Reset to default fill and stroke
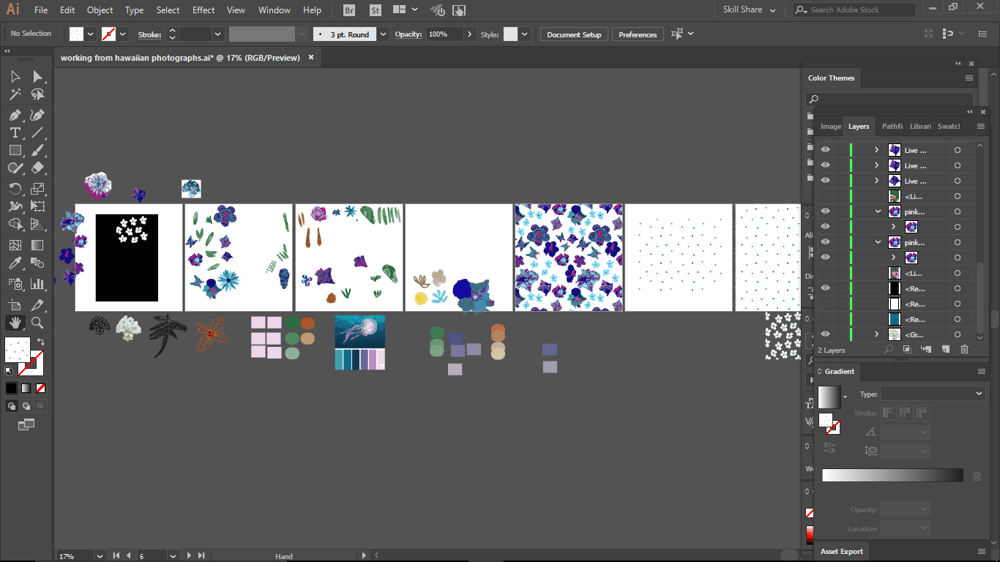Viewport: 1000px width, 562px height. tap(9, 371)
